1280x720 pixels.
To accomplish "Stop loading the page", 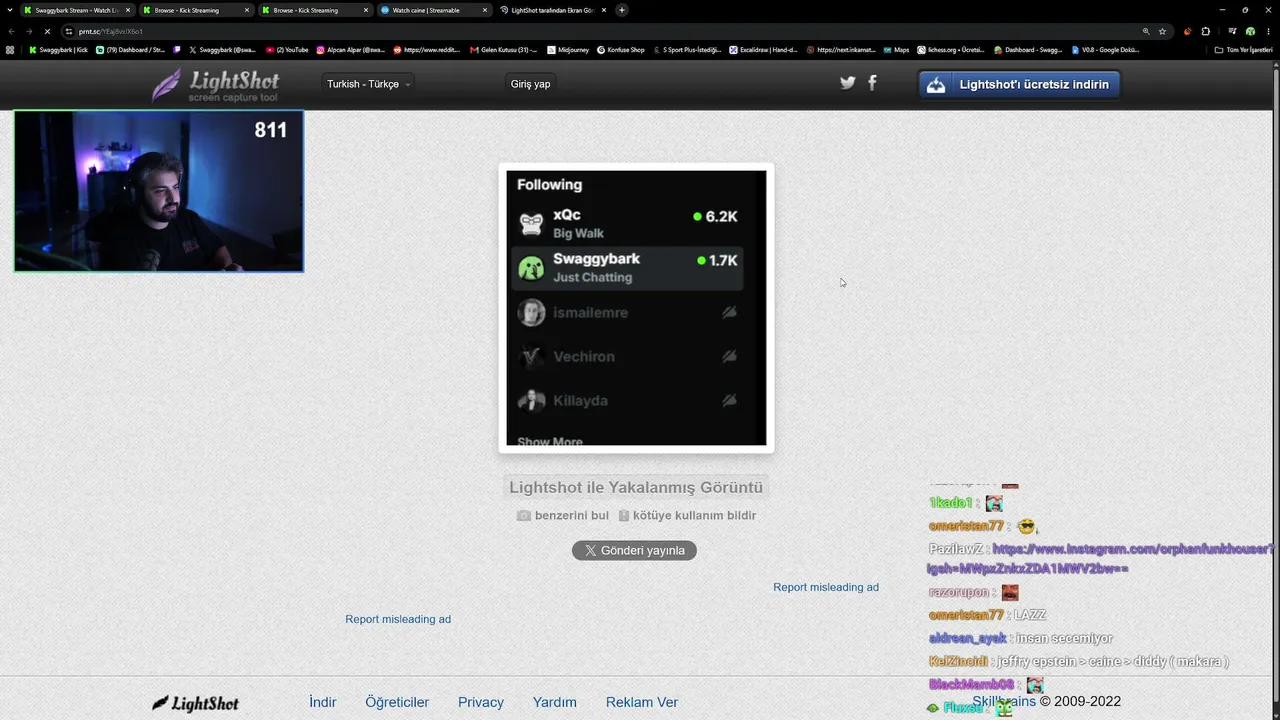I will click(x=47, y=31).
